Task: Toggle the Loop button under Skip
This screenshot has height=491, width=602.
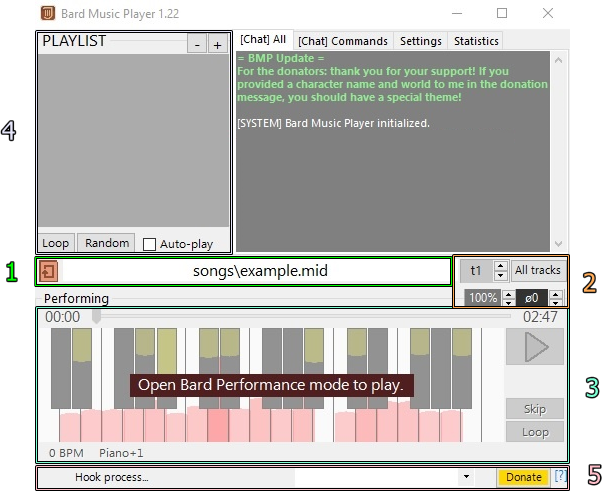Action: [x=535, y=432]
